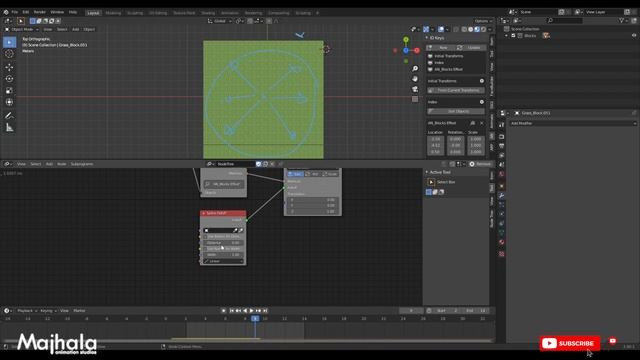Switch to the Layout workspace tab
The image size is (640, 360).
(93, 13)
